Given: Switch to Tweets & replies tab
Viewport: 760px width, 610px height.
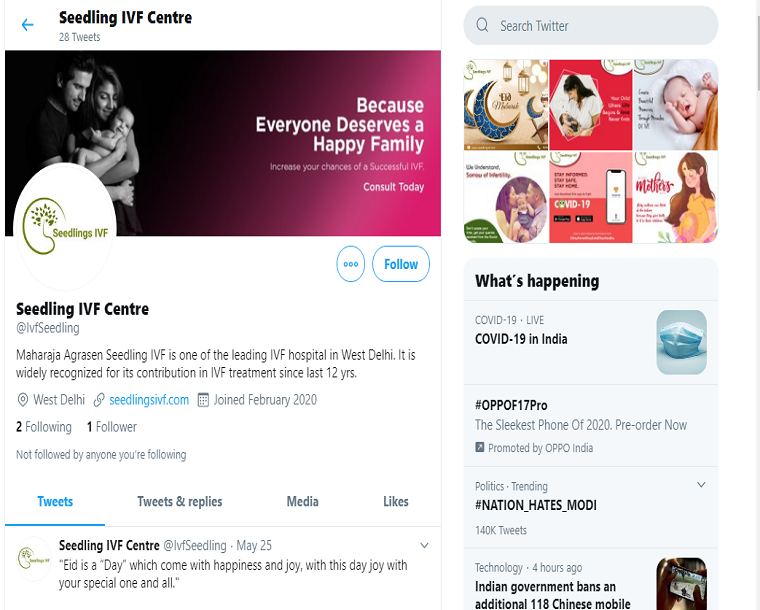Looking at the screenshot, I should [x=179, y=501].
